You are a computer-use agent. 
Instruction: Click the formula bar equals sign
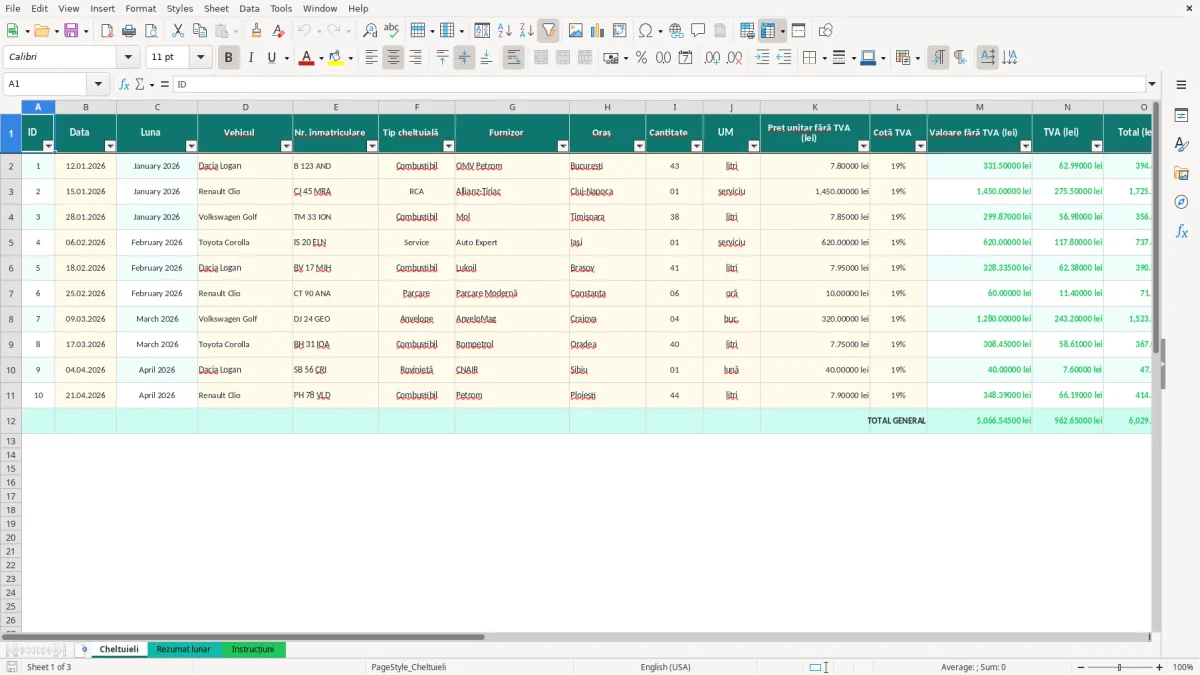pos(165,84)
